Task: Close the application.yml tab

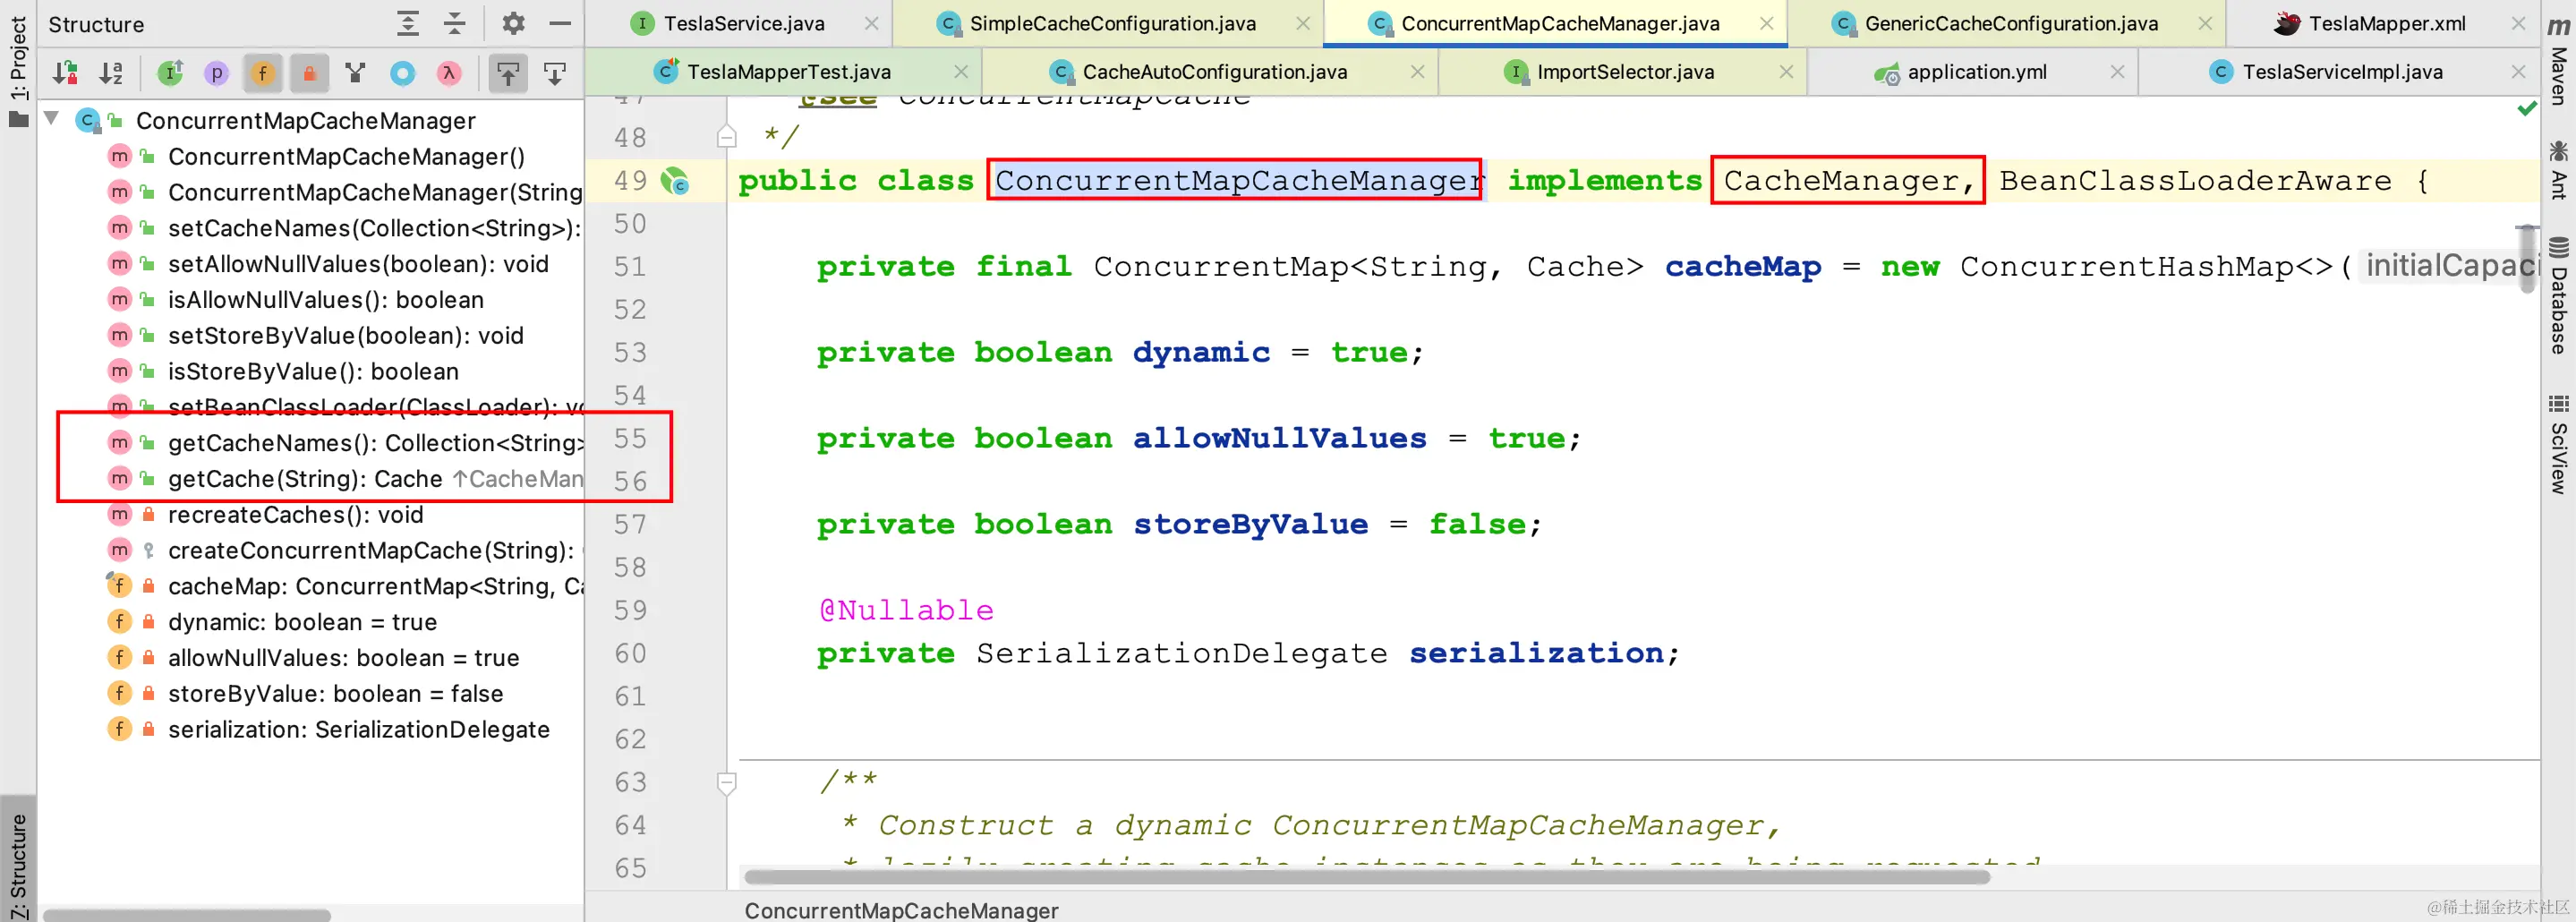Action: click(2117, 72)
